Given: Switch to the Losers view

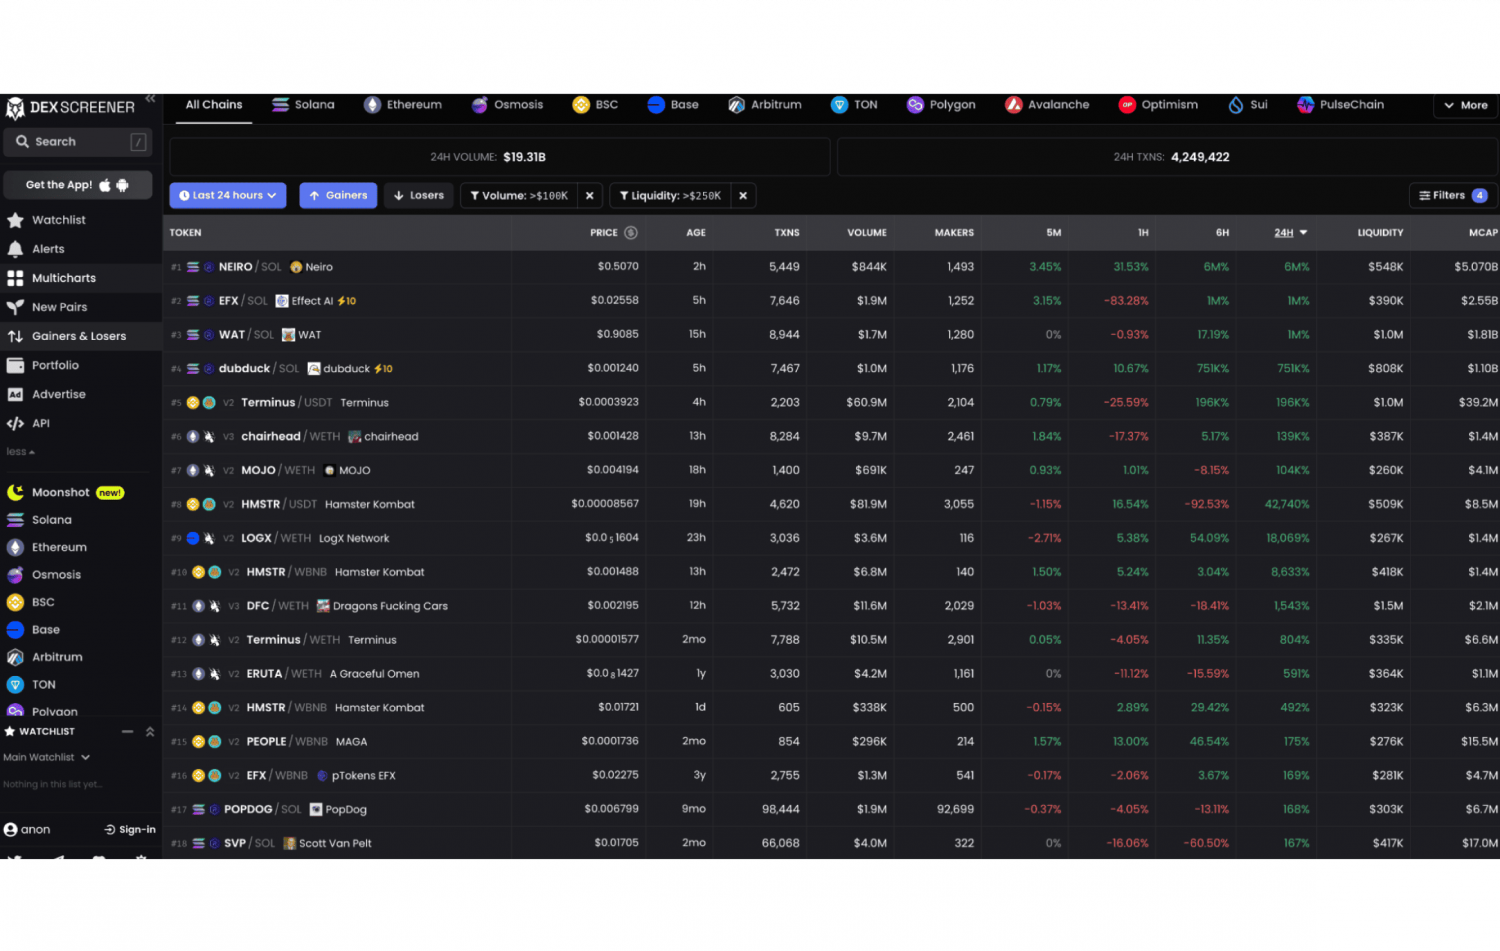Looking at the screenshot, I should (x=418, y=195).
